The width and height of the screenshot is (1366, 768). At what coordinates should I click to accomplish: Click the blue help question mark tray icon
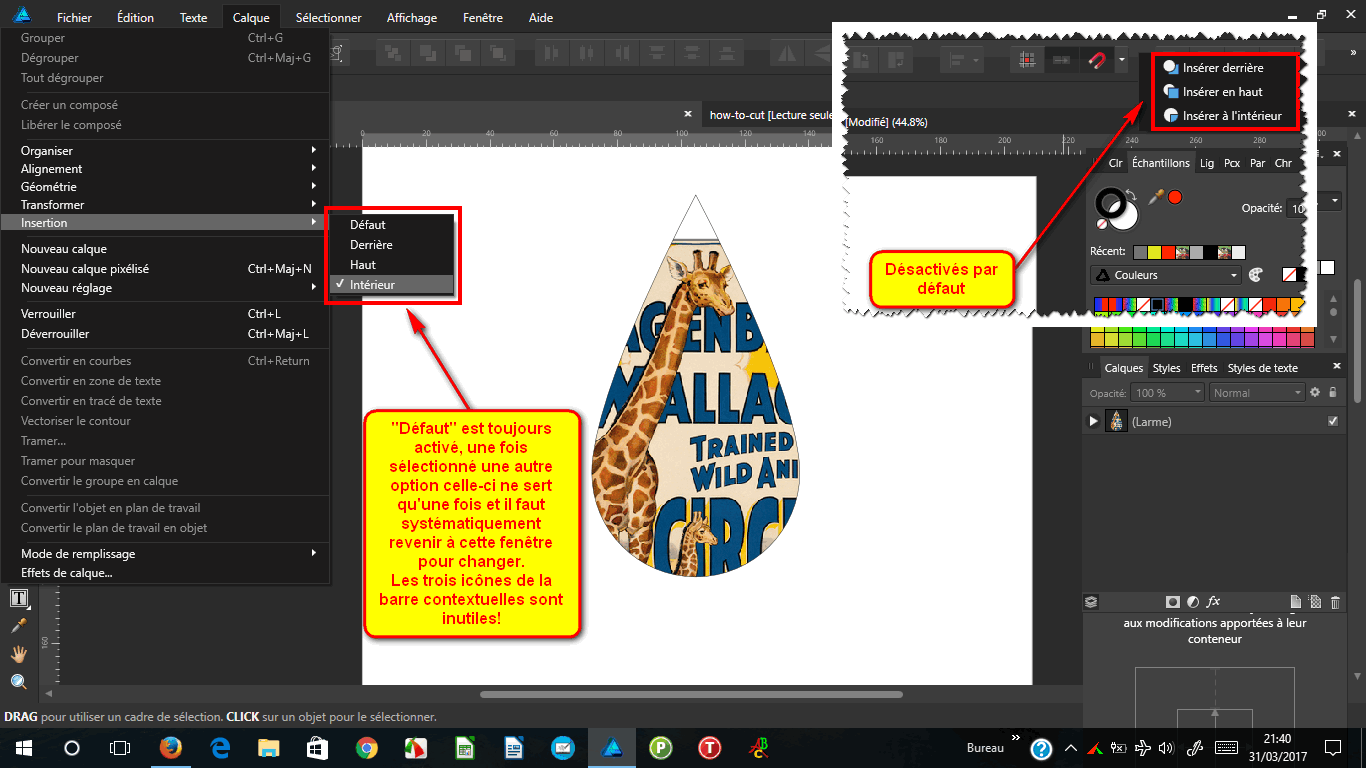coord(1041,748)
